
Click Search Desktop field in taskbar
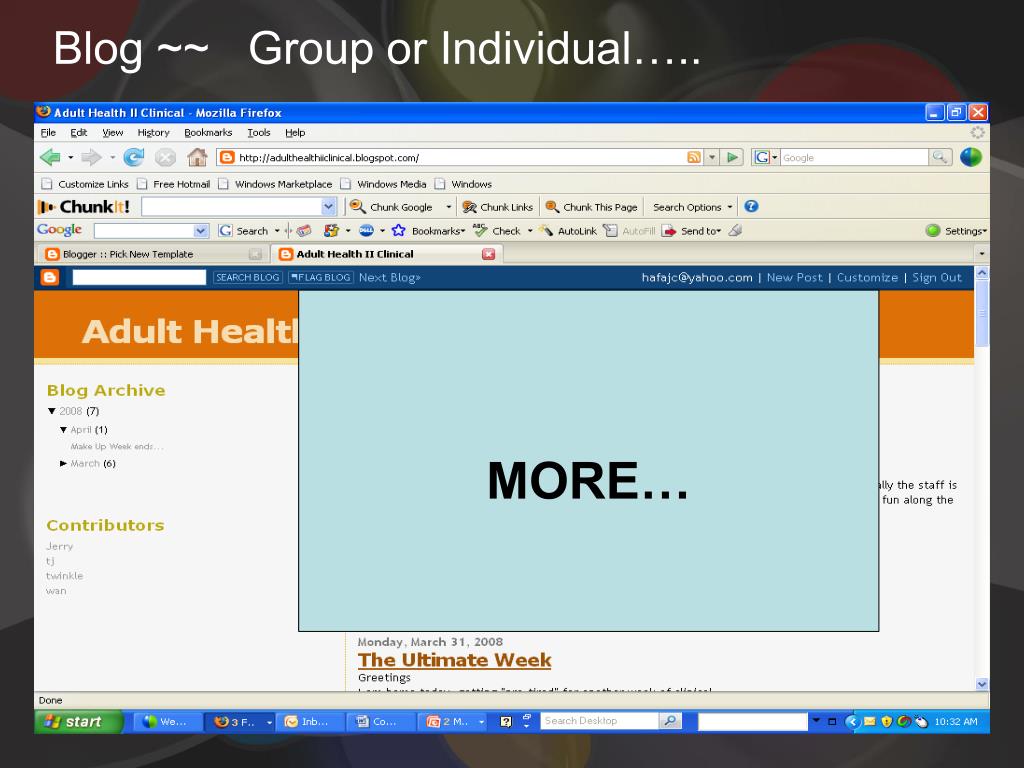599,721
